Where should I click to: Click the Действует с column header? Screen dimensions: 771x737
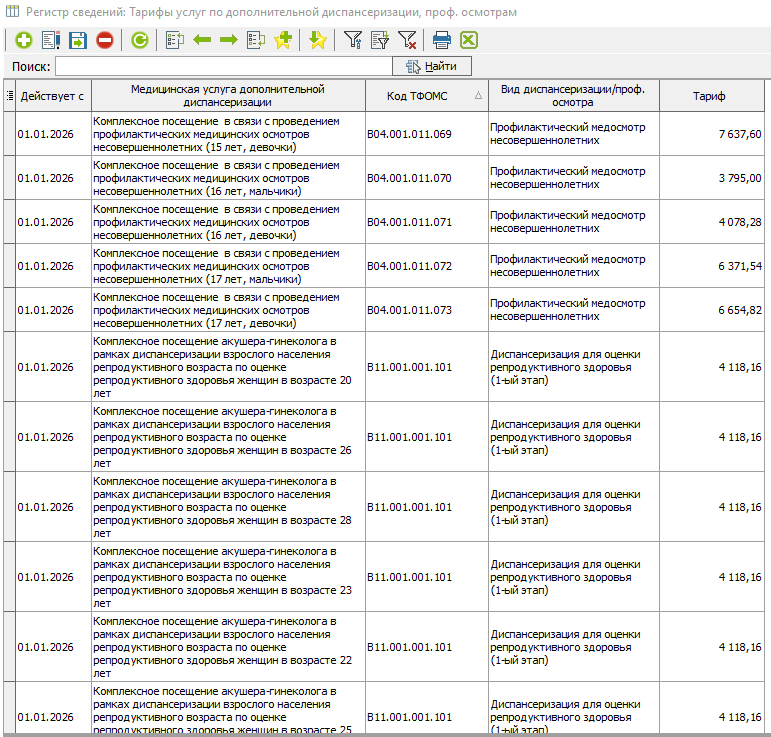[x=52, y=96]
